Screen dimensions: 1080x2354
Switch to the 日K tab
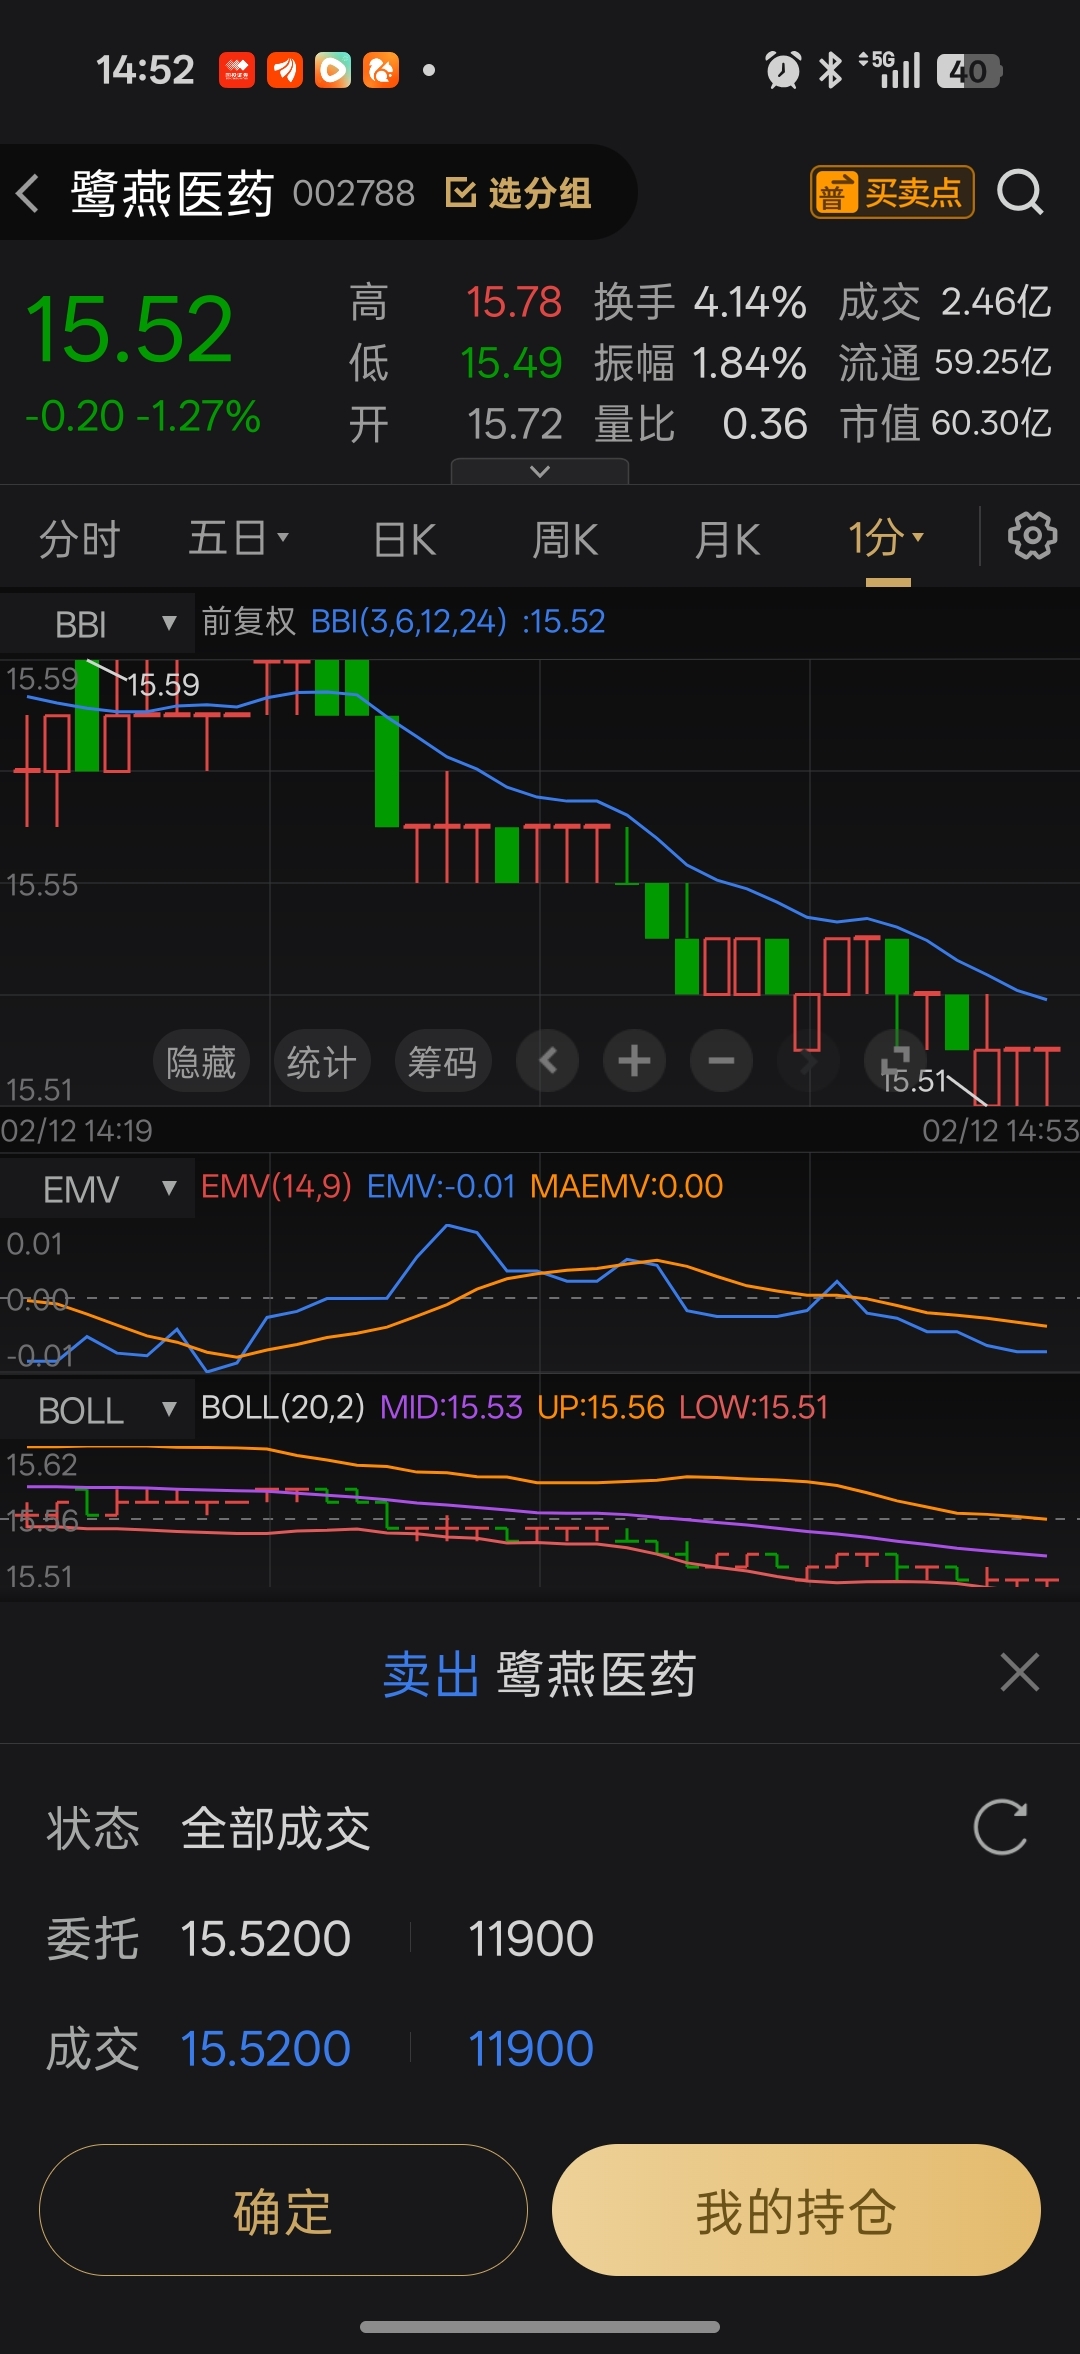point(405,540)
